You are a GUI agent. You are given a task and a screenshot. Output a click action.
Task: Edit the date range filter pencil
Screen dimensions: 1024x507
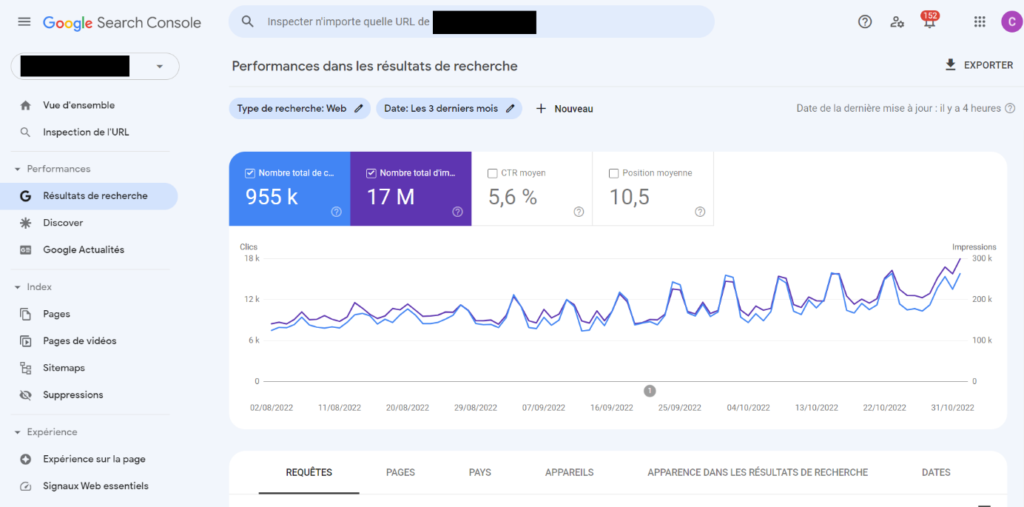point(510,109)
